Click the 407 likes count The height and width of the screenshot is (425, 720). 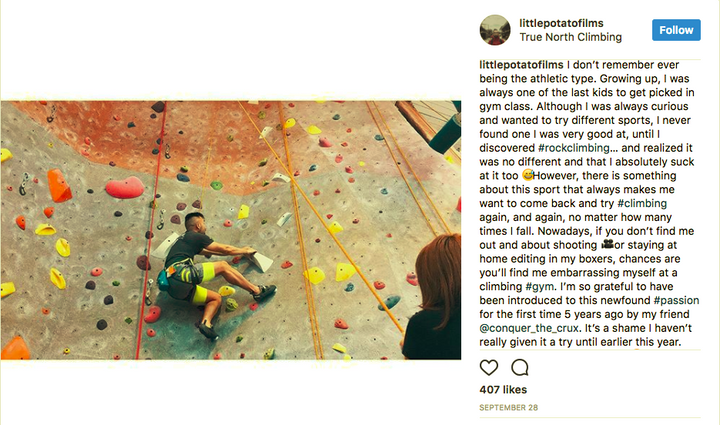pos(503,390)
